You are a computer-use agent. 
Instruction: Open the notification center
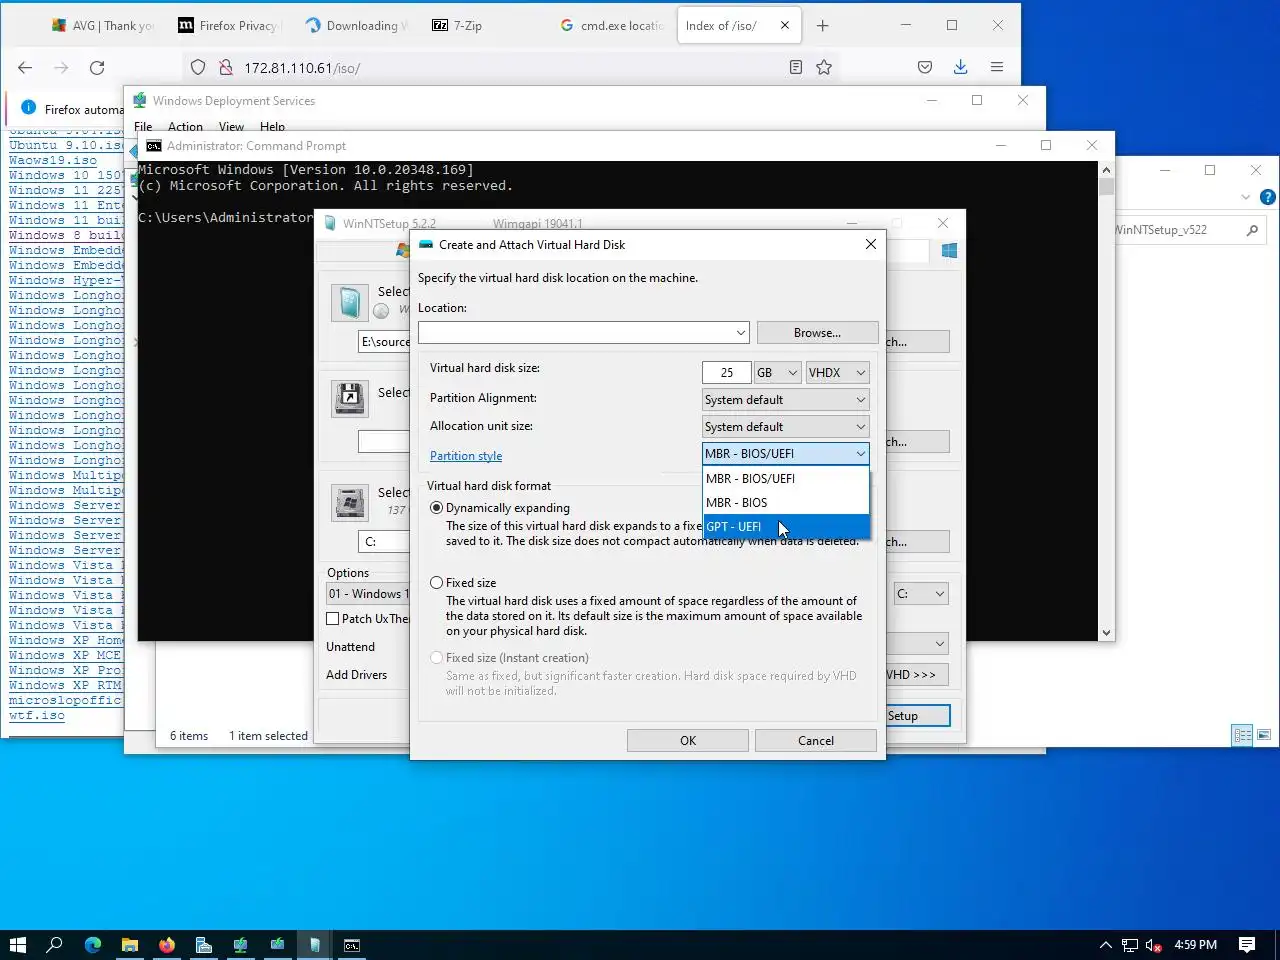click(1247, 945)
